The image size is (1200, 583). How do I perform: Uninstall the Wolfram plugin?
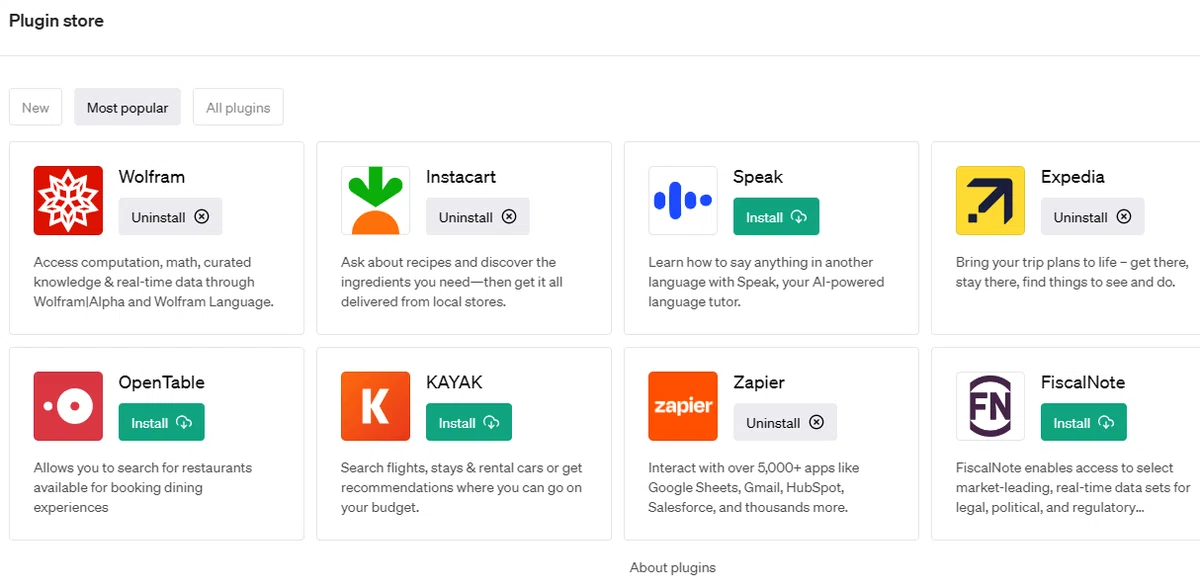point(170,217)
